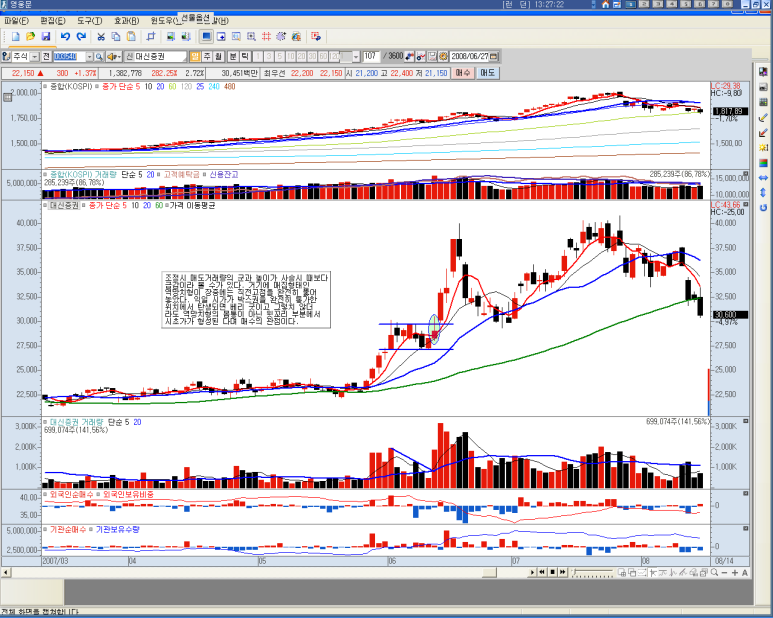Open the 파일(F) menu
The height and width of the screenshot is (618, 773).
(x=16, y=21)
